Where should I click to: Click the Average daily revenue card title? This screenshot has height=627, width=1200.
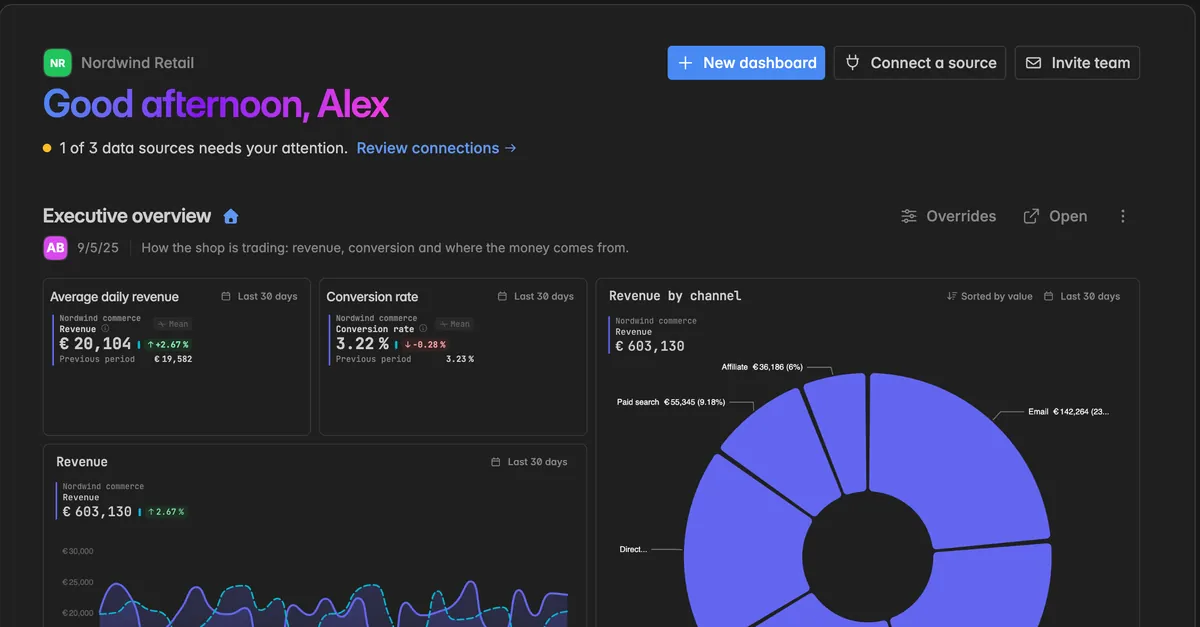pyautogui.click(x=114, y=297)
